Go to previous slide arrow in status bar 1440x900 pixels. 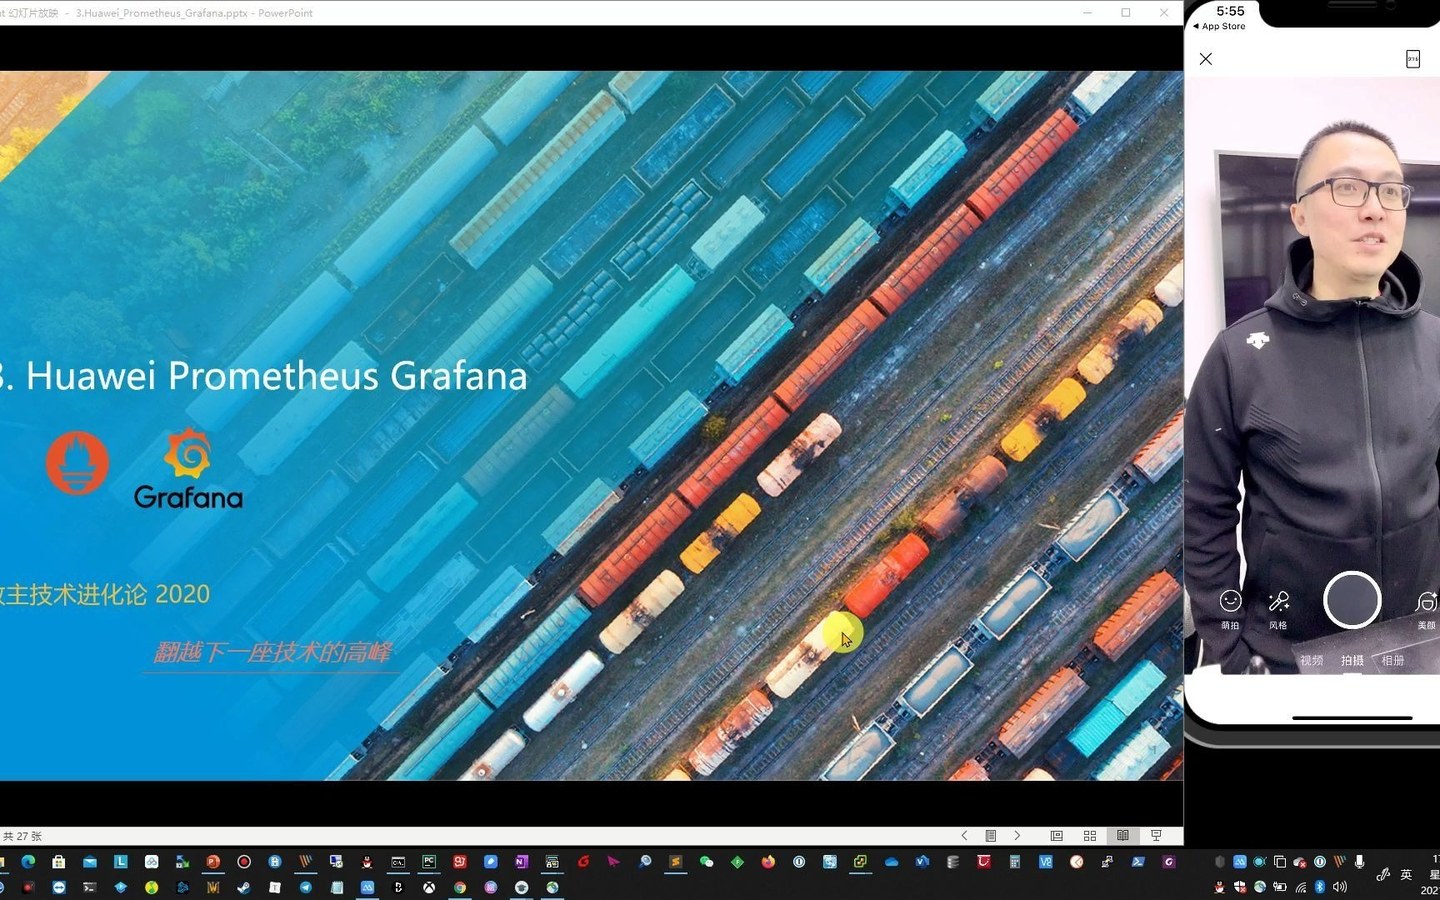[x=964, y=836]
